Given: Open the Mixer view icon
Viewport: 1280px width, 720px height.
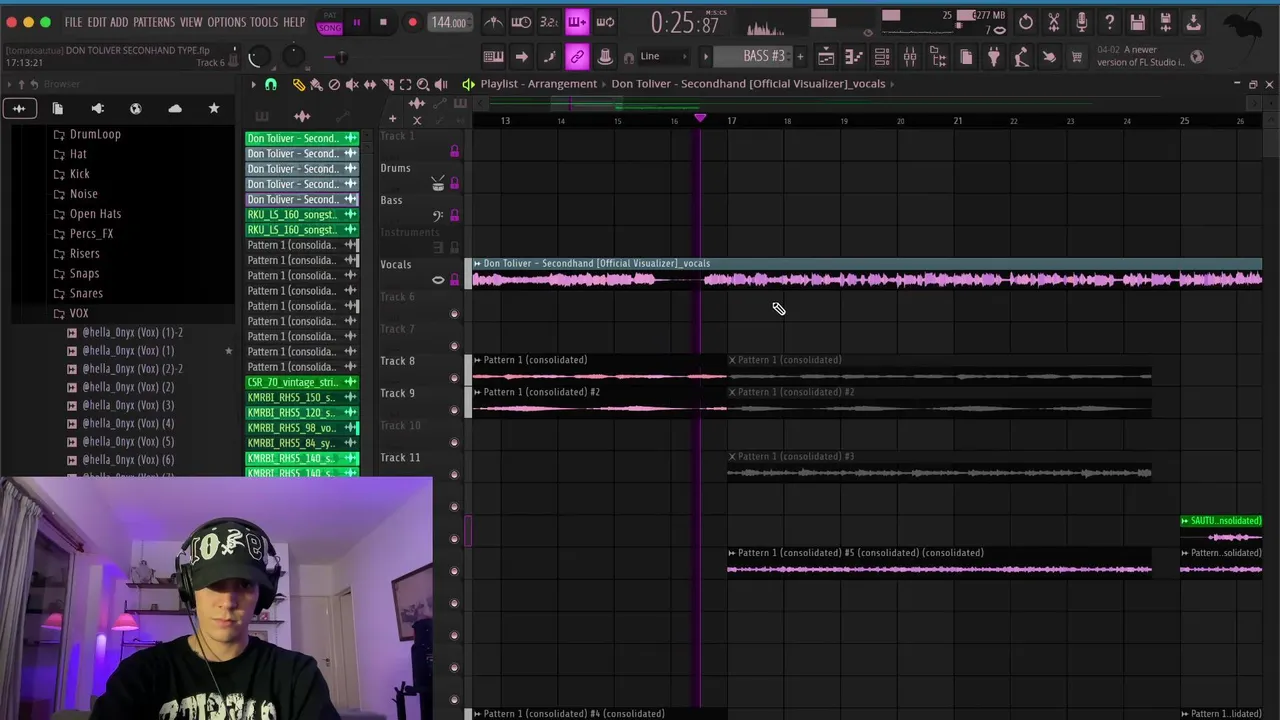Looking at the screenshot, I should (x=910, y=57).
